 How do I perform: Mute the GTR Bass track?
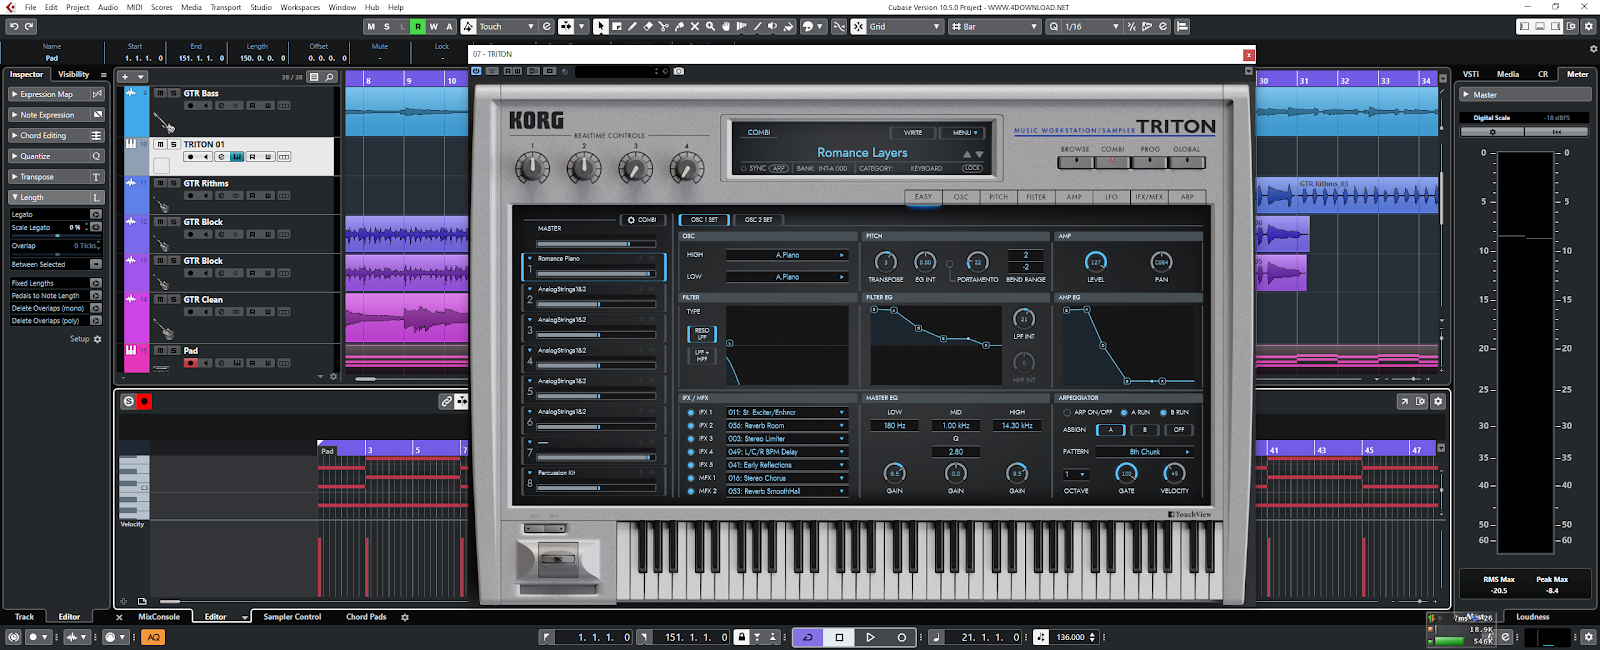pyautogui.click(x=160, y=93)
